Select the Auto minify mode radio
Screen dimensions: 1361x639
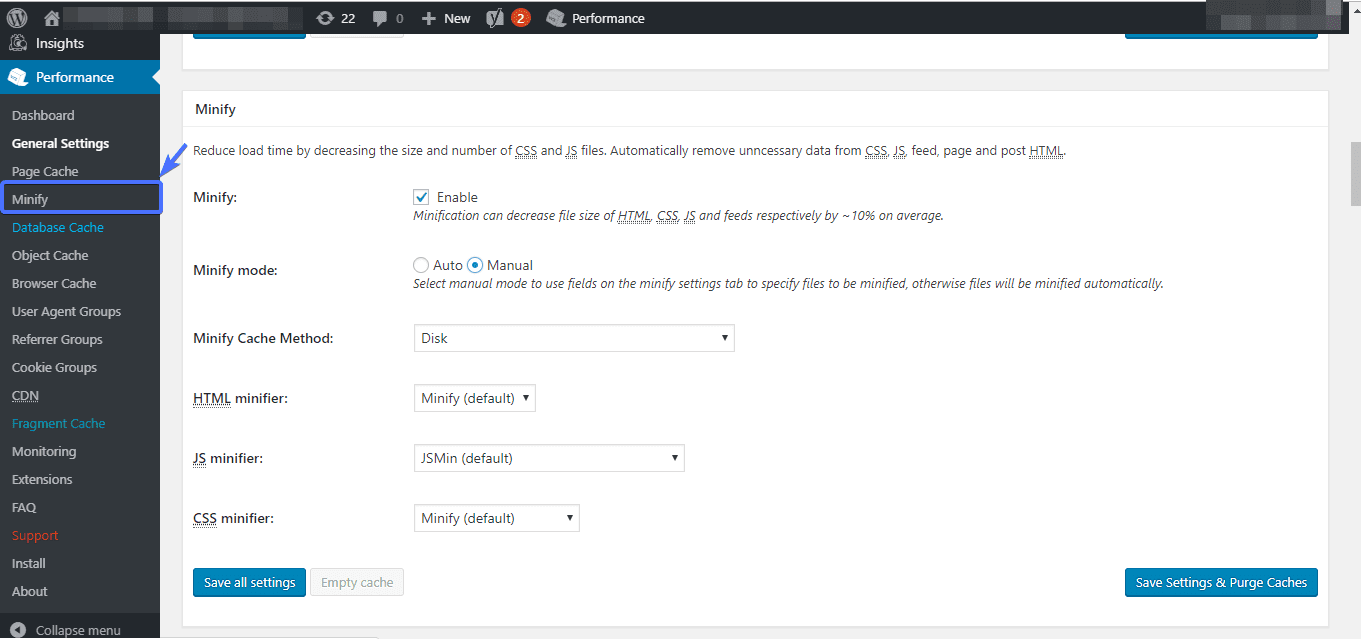tap(421, 265)
